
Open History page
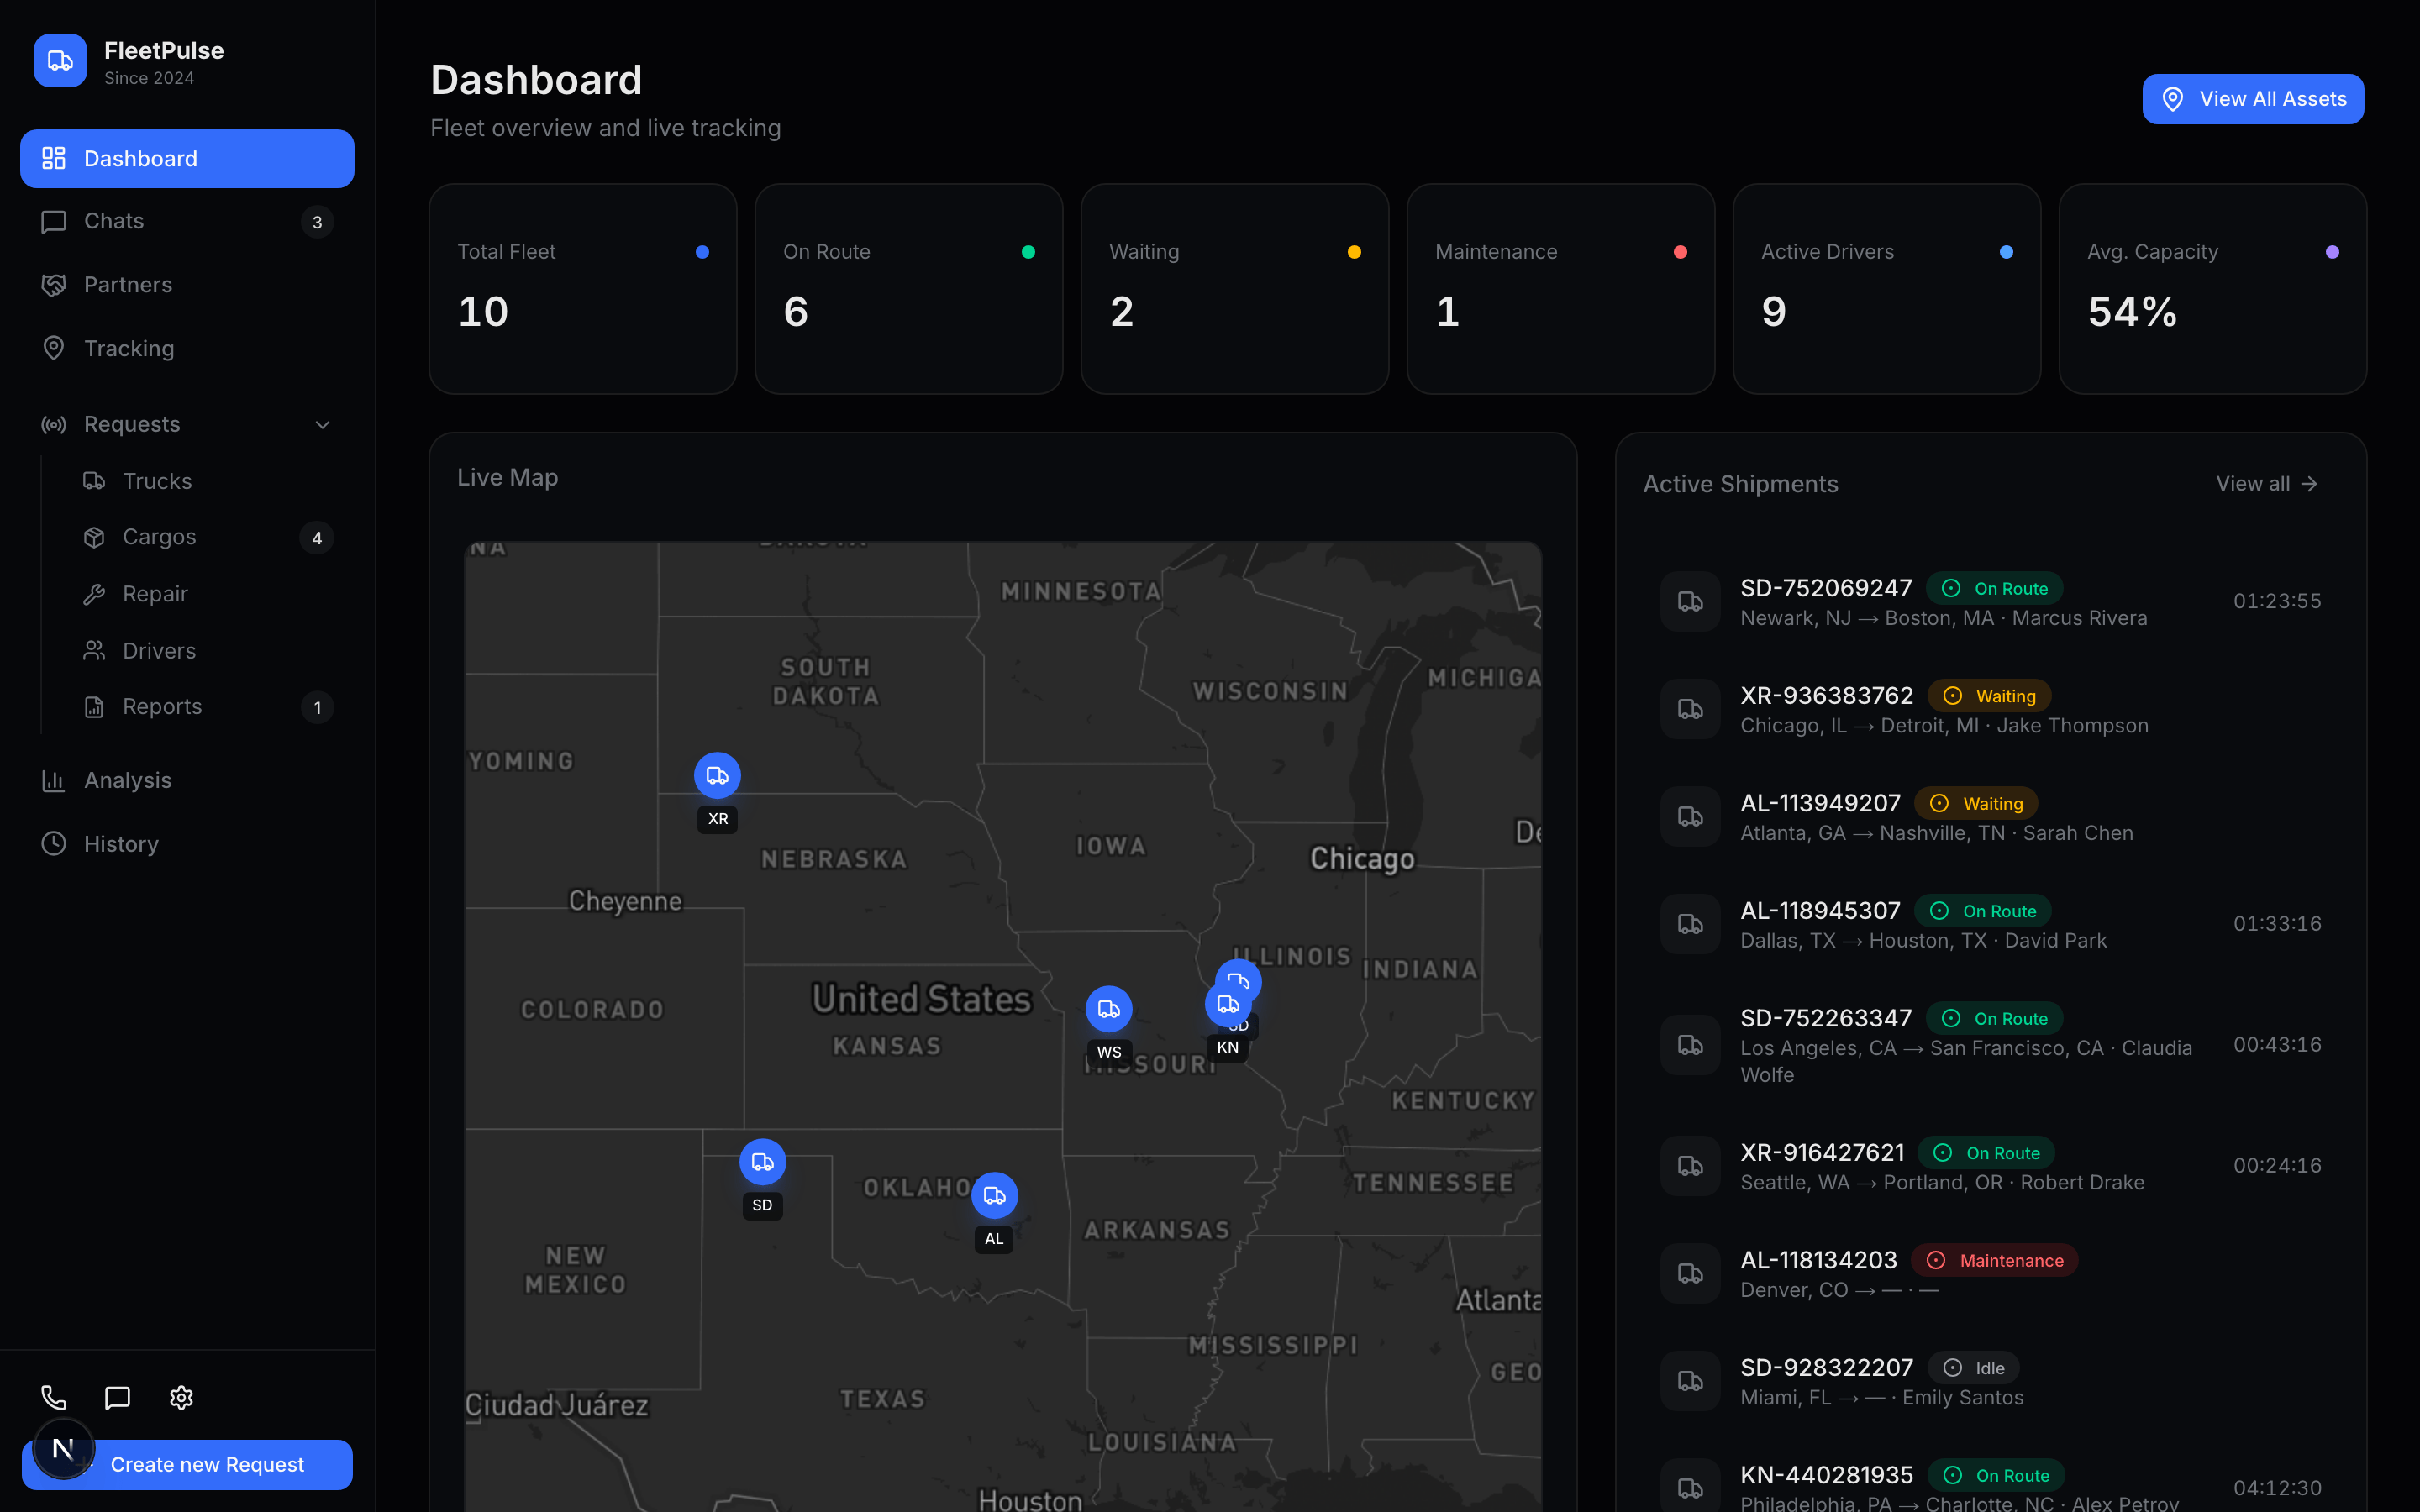tap(187, 844)
